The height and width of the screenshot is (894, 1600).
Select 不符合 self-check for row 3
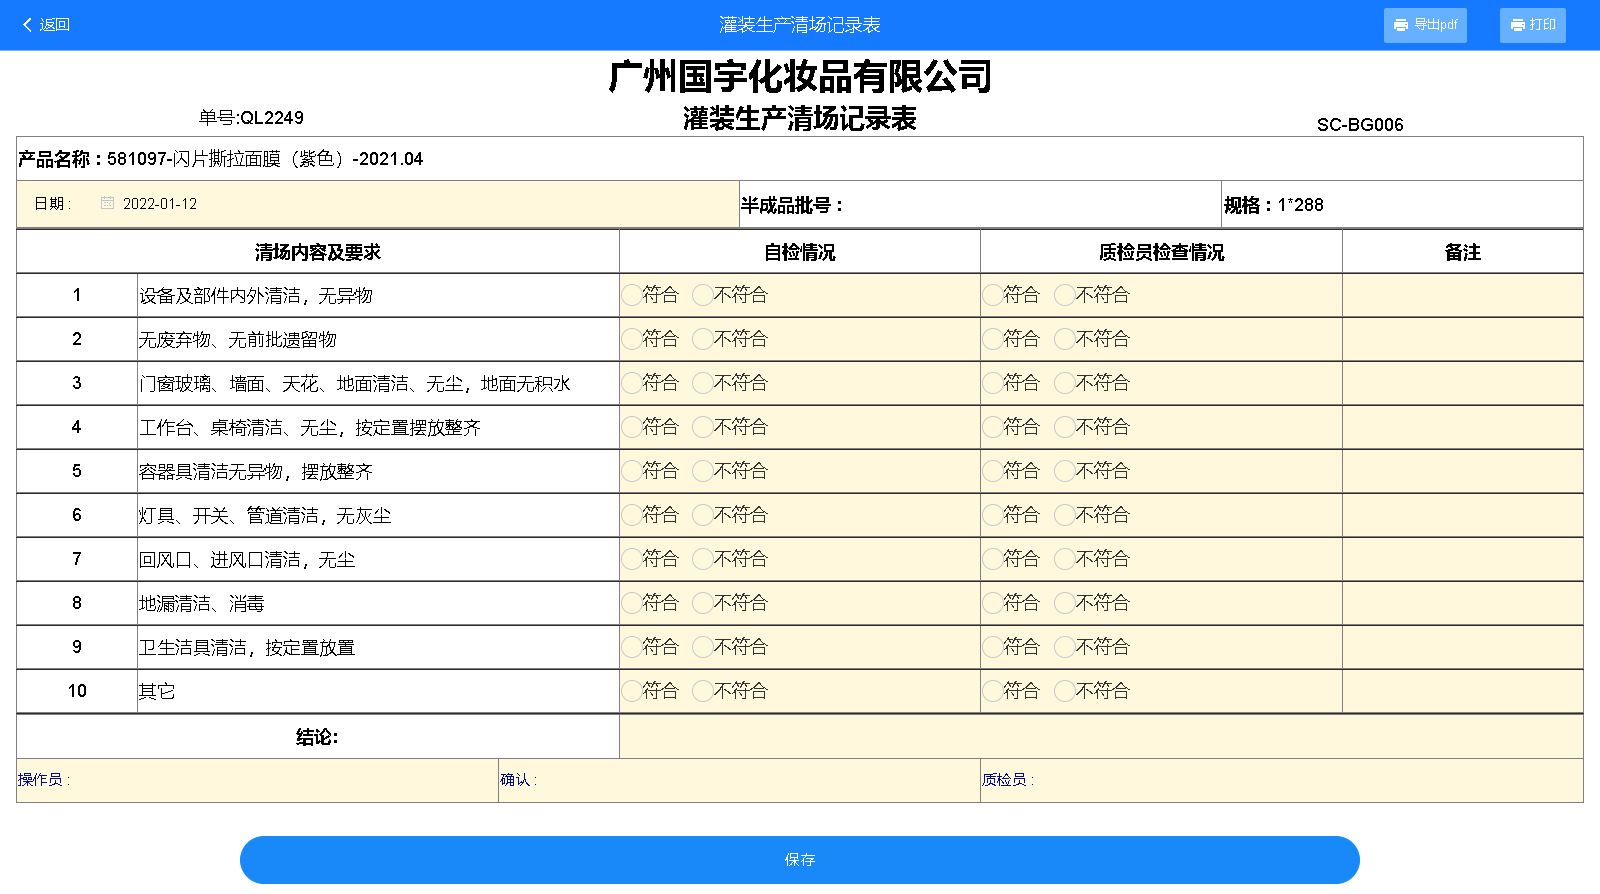[x=703, y=383]
